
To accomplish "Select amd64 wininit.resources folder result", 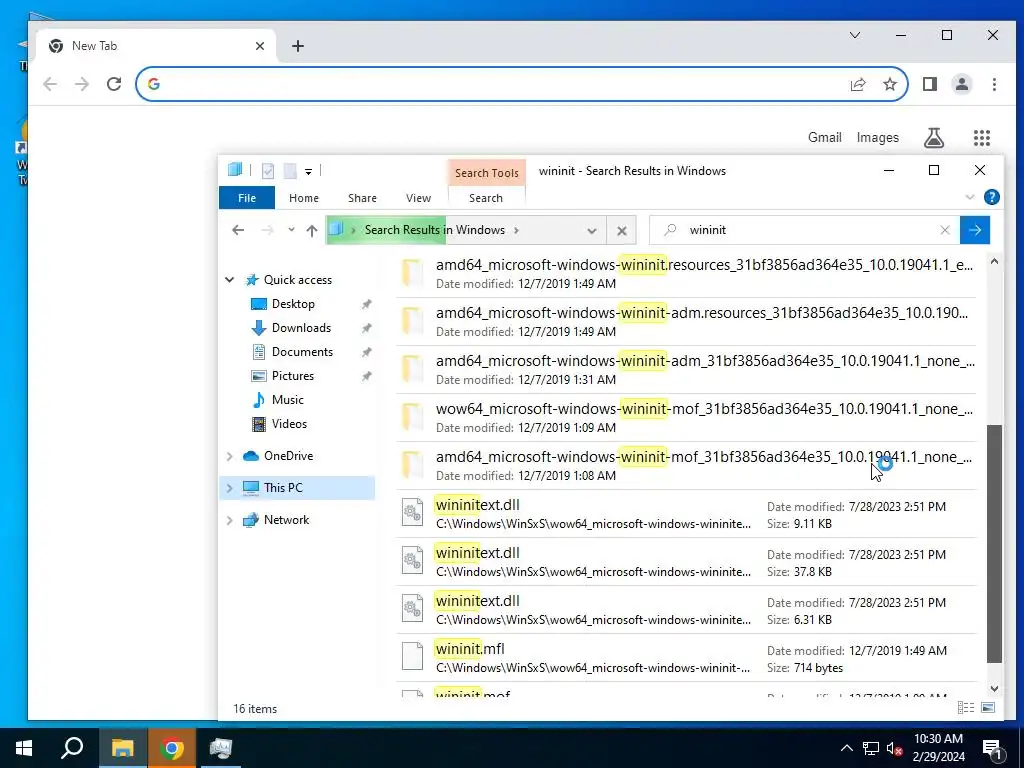I will pos(686,274).
